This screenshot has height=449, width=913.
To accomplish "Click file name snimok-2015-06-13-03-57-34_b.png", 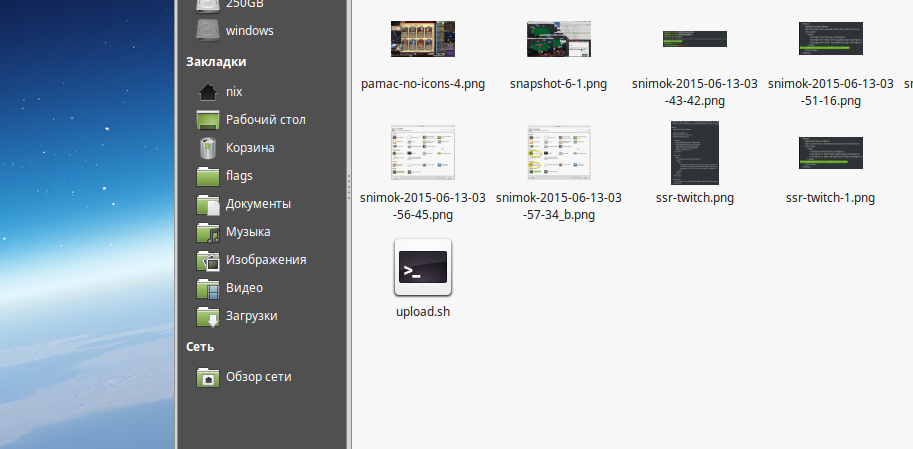I will tap(559, 207).
